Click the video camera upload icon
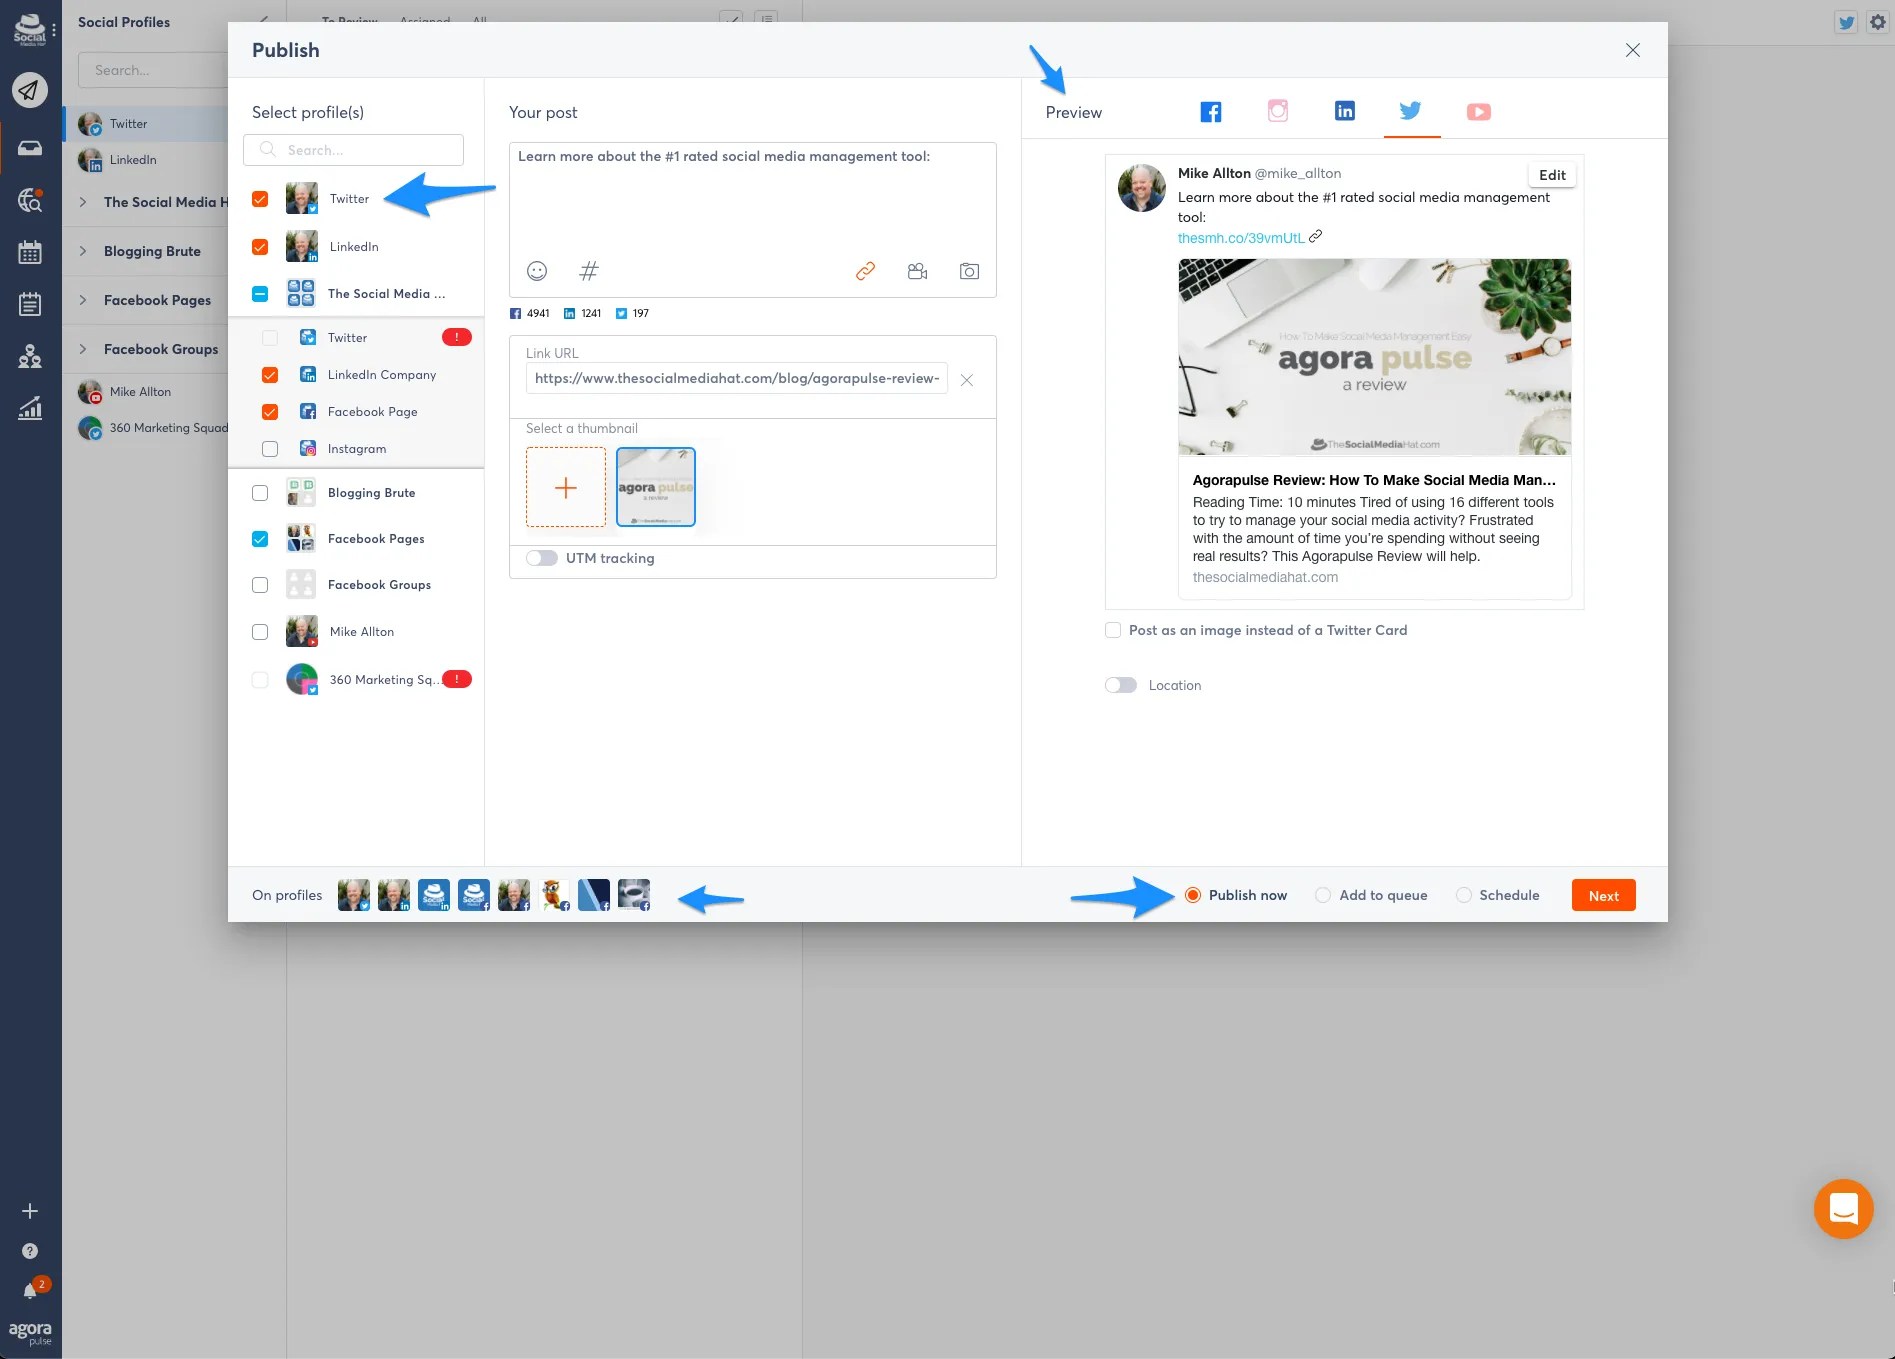This screenshot has height=1359, width=1895. click(917, 271)
